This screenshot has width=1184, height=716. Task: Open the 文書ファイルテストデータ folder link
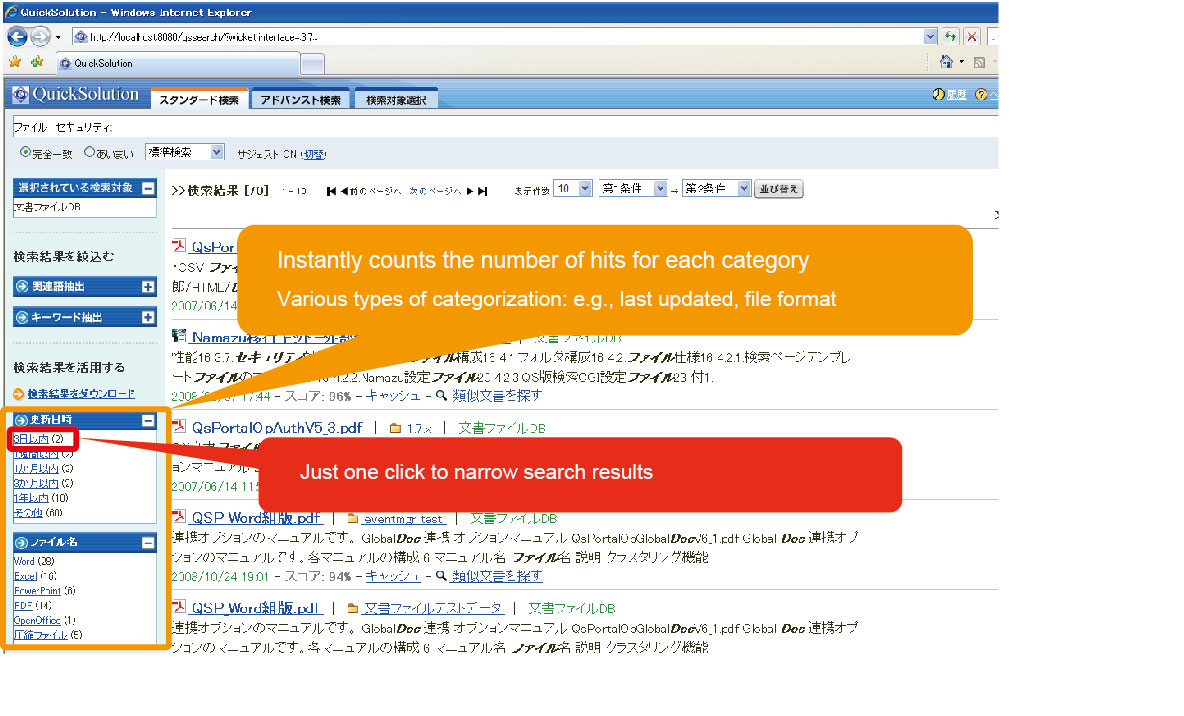pyautogui.click(x=433, y=608)
